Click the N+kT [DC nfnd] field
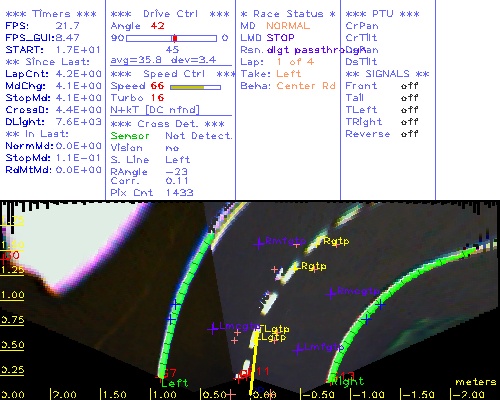 [155, 110]
